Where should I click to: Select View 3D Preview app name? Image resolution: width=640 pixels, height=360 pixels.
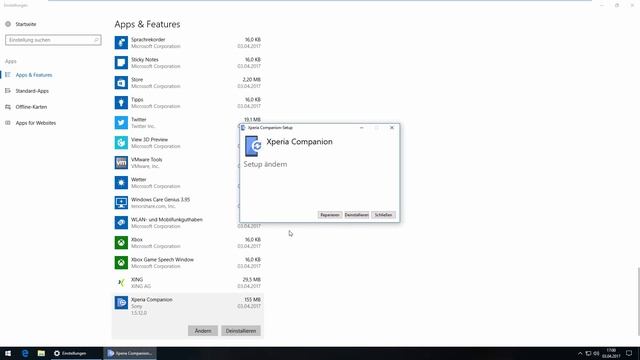[149, 140]
